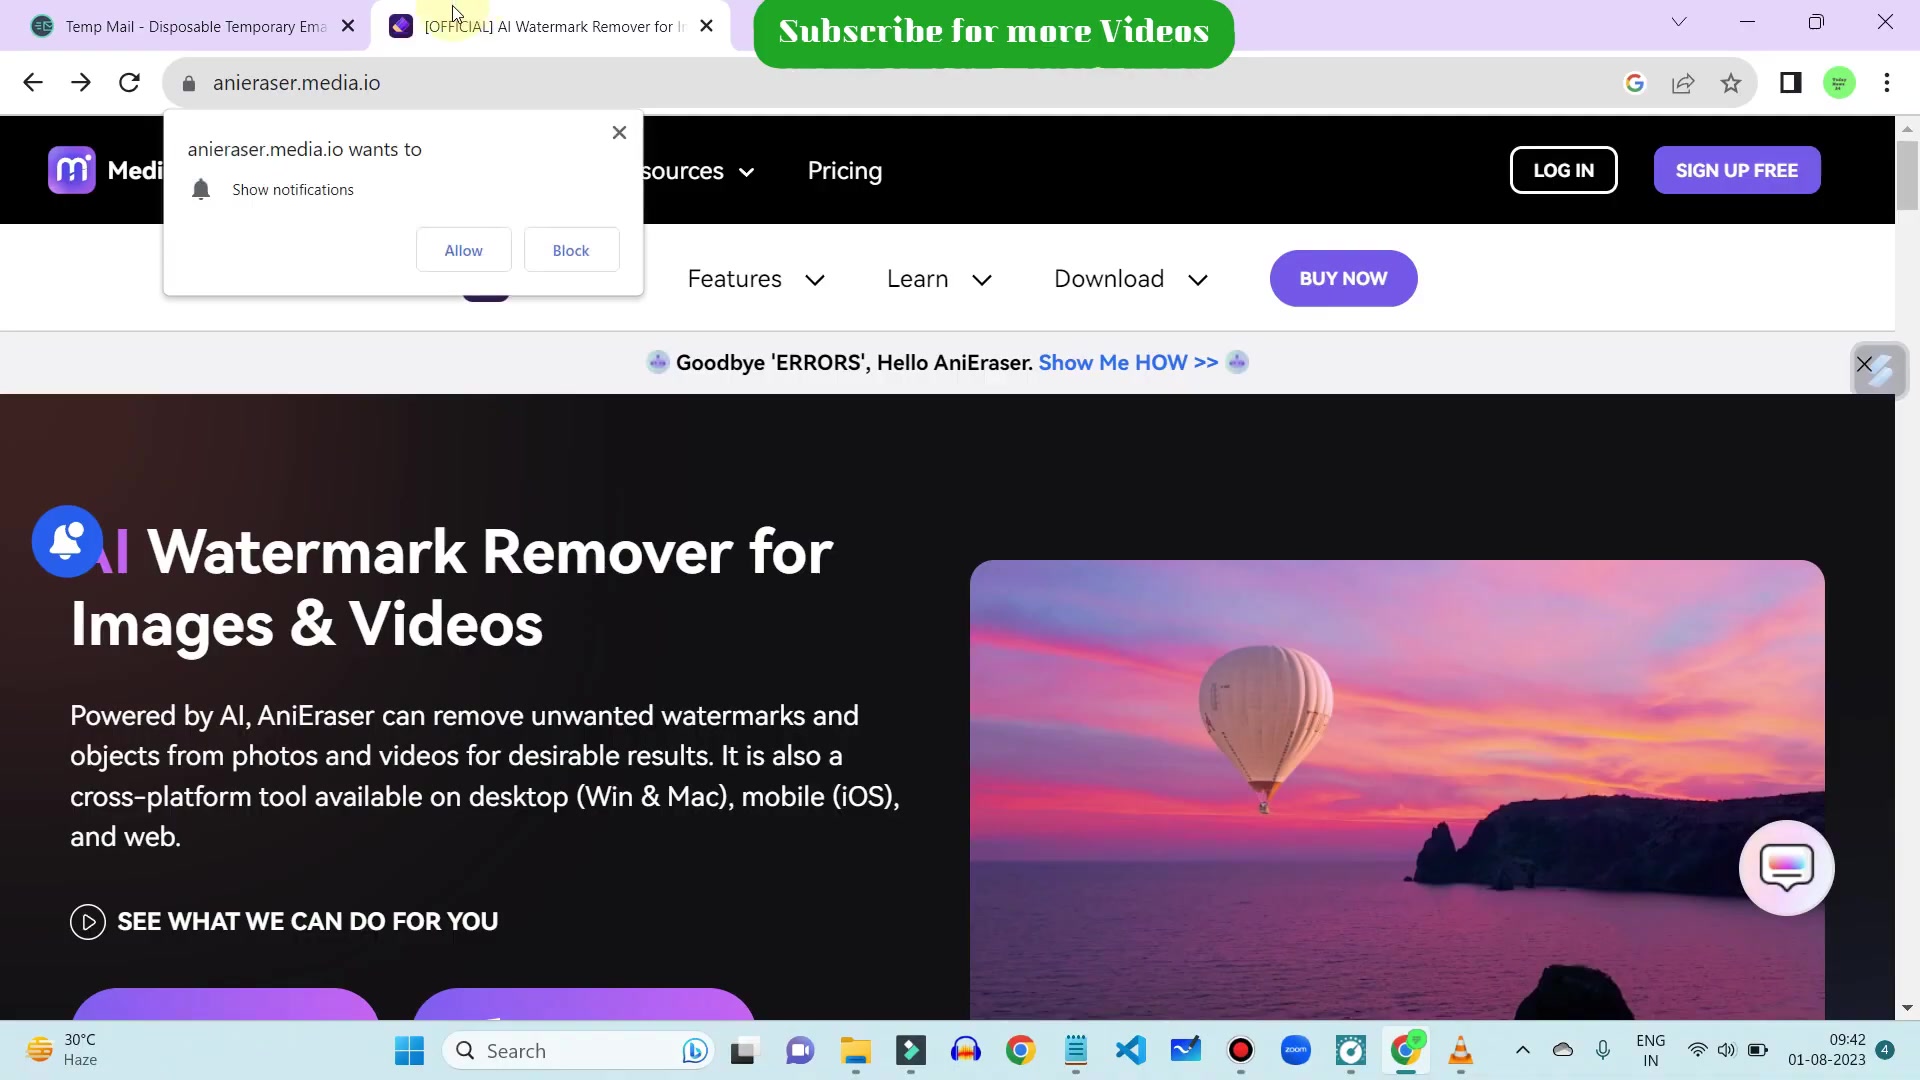This screenshot has height=1080, width=1920.
Task: Play the SEE WHAT WE CAN DO video
Action: click(87, 921)
